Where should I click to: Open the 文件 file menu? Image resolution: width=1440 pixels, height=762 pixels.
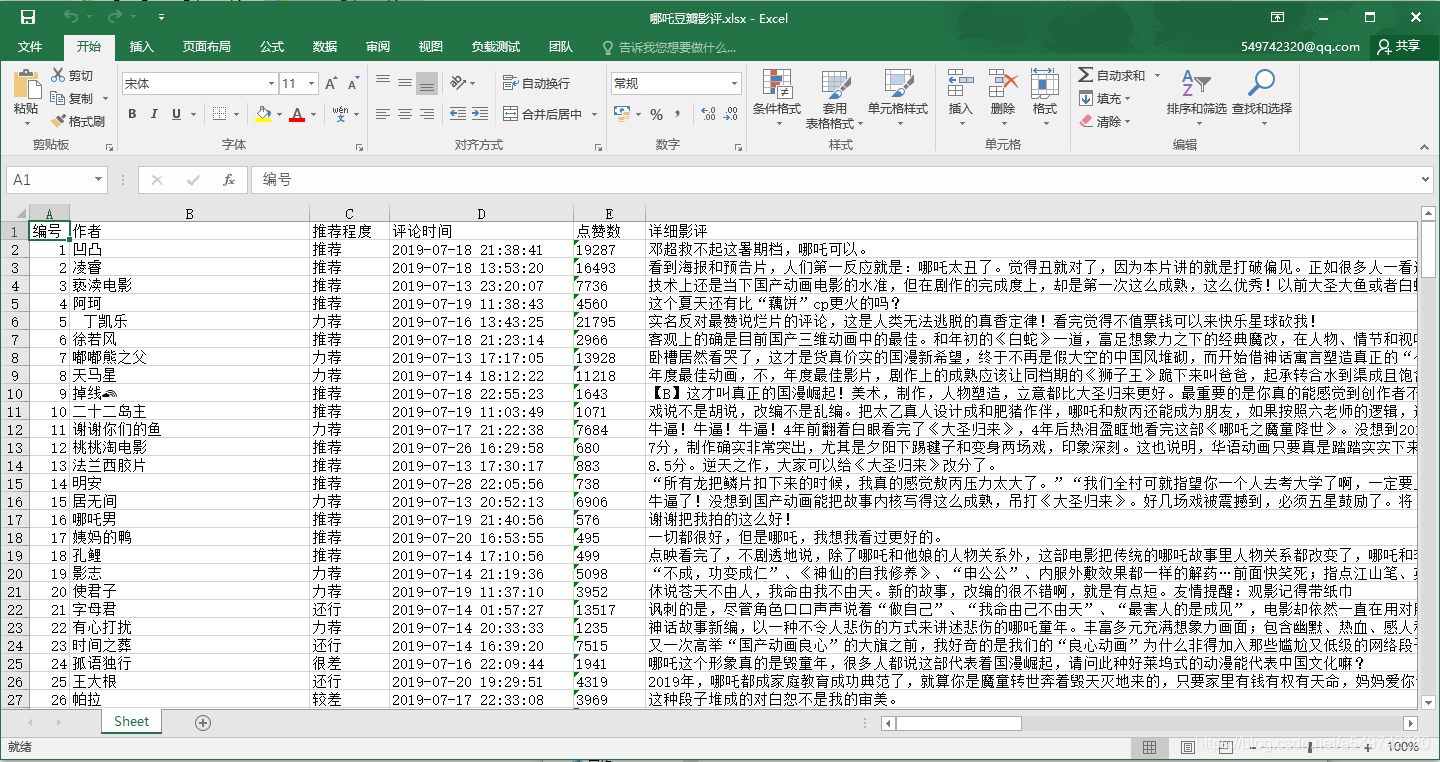tap(30, 47)
